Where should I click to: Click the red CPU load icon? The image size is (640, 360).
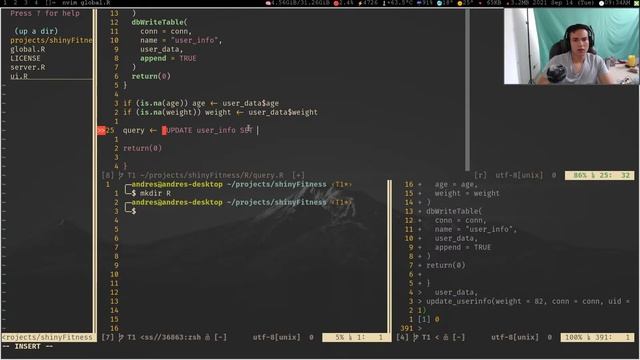coord(336,3)
